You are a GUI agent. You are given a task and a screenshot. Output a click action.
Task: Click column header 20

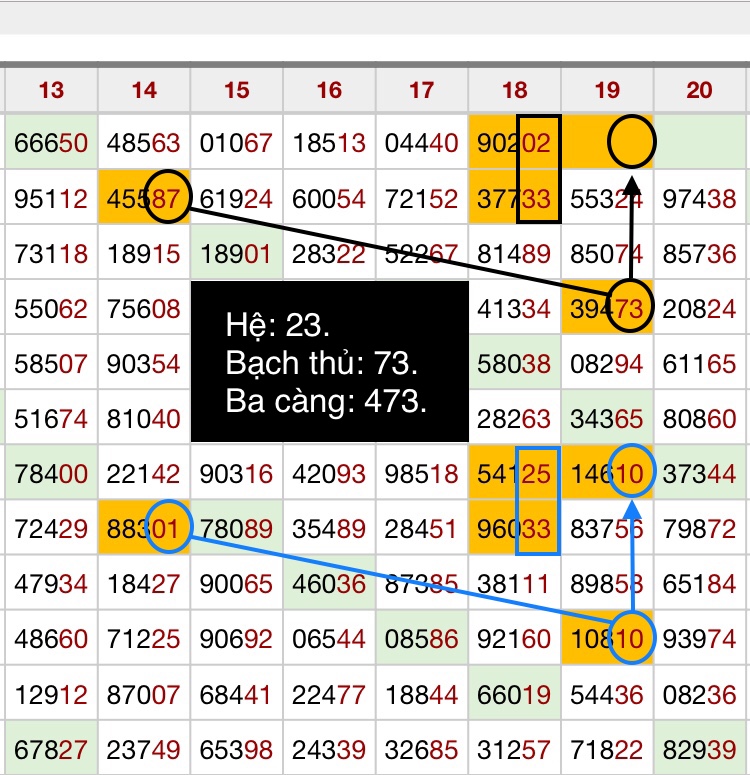[700, 90]
